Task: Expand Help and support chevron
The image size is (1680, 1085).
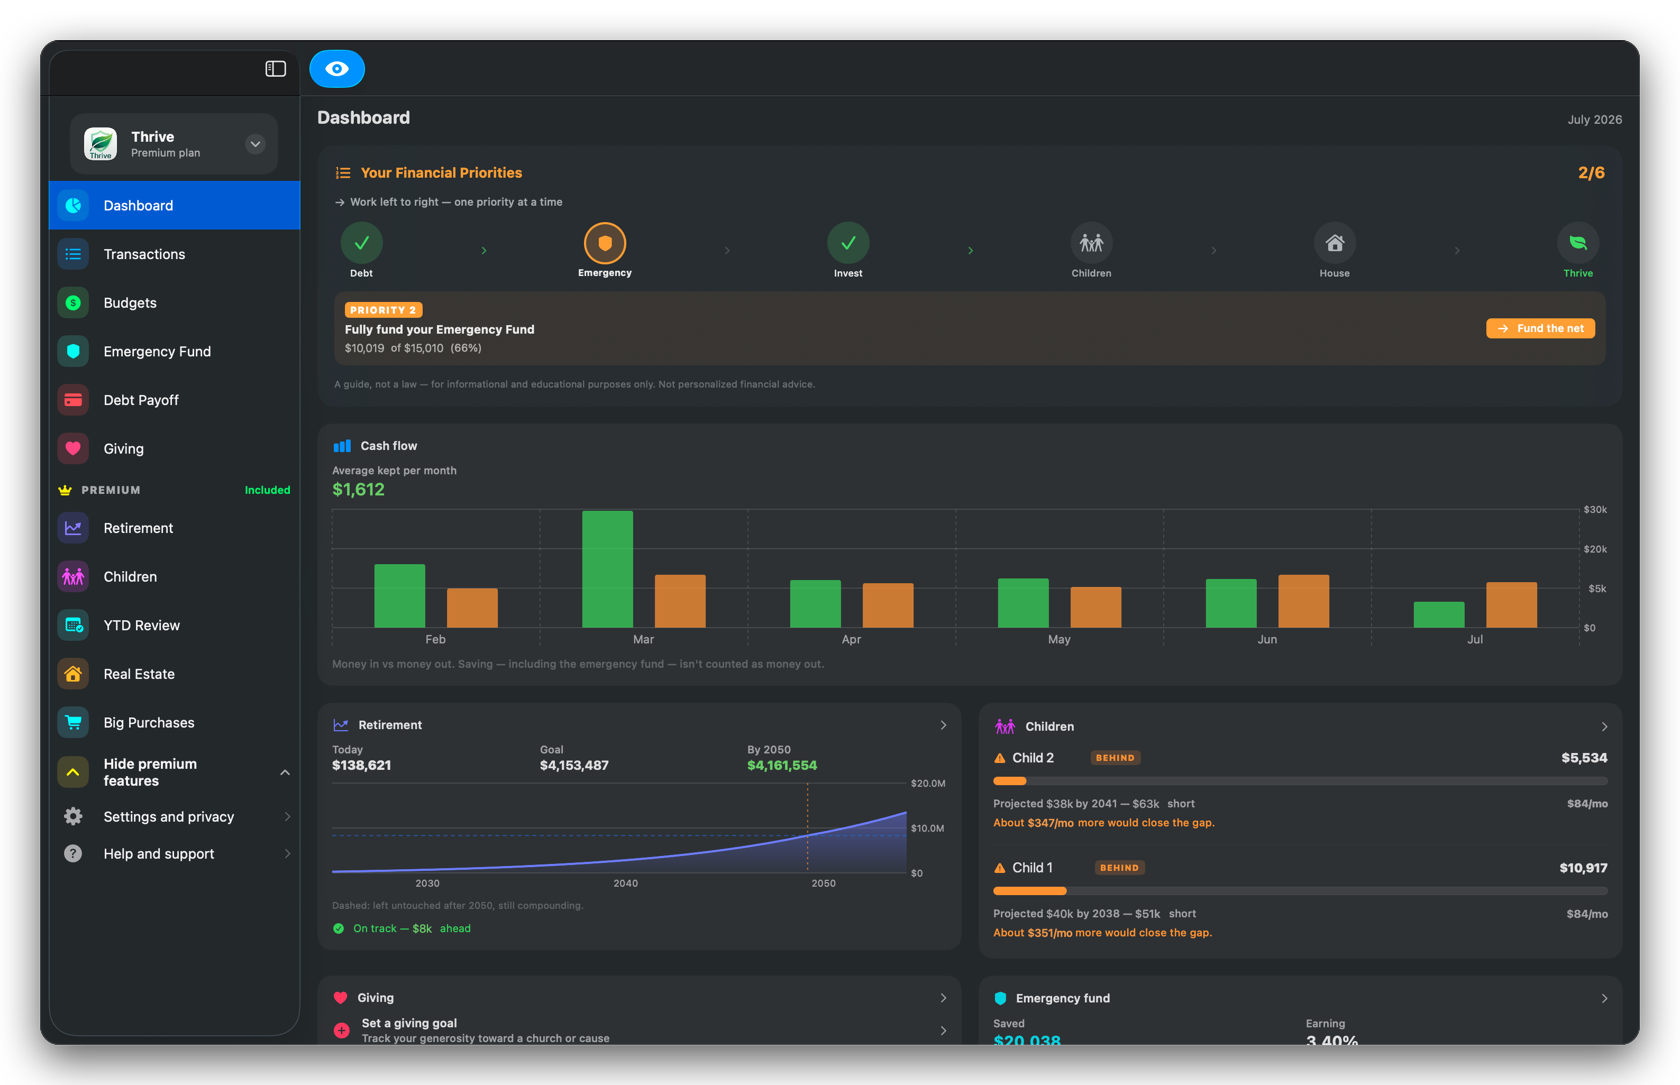Action: pyautogui.click(x=287, y=854)
